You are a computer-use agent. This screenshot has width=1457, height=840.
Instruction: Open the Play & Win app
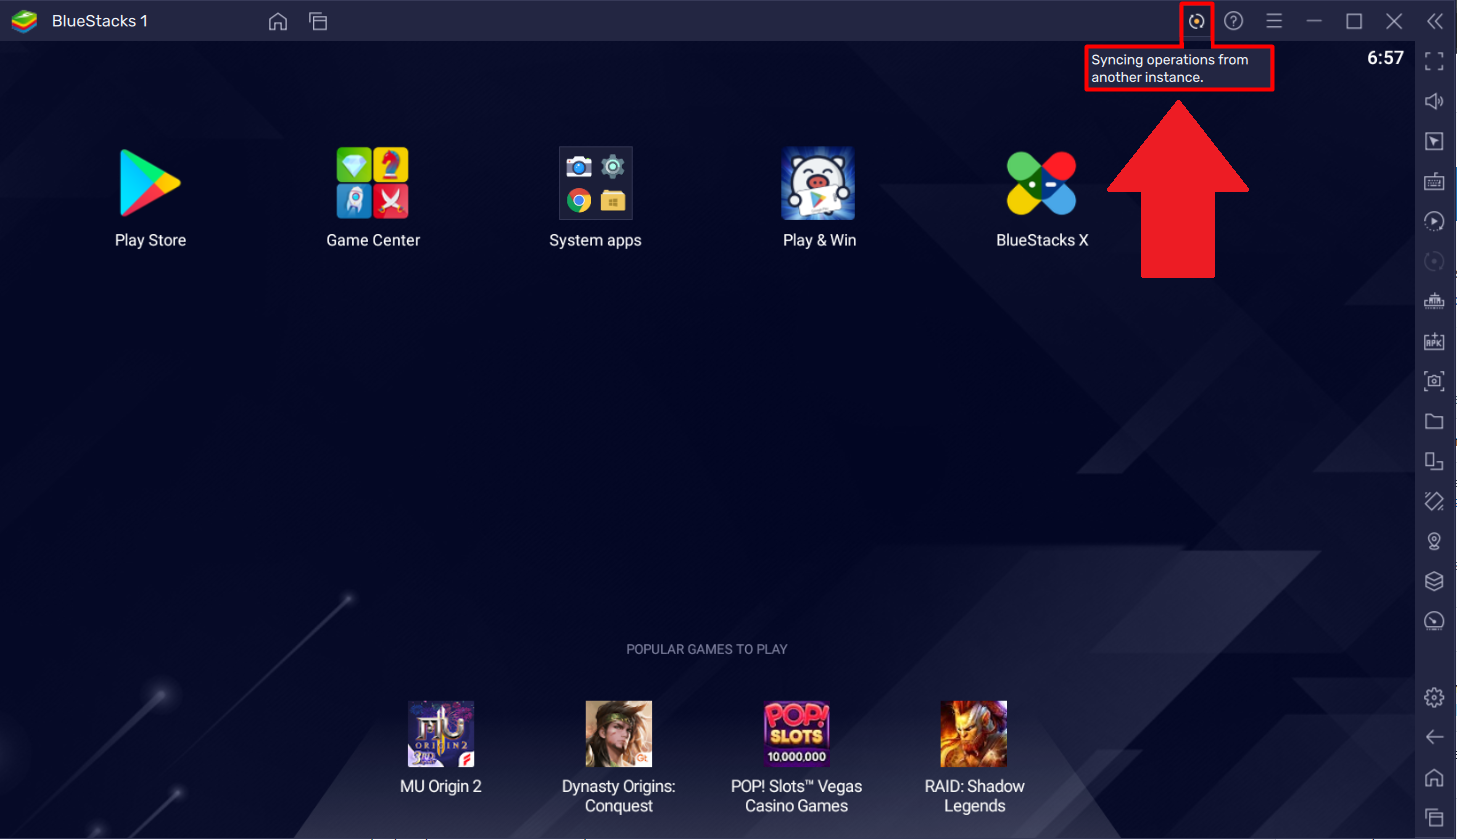point(818,184)
